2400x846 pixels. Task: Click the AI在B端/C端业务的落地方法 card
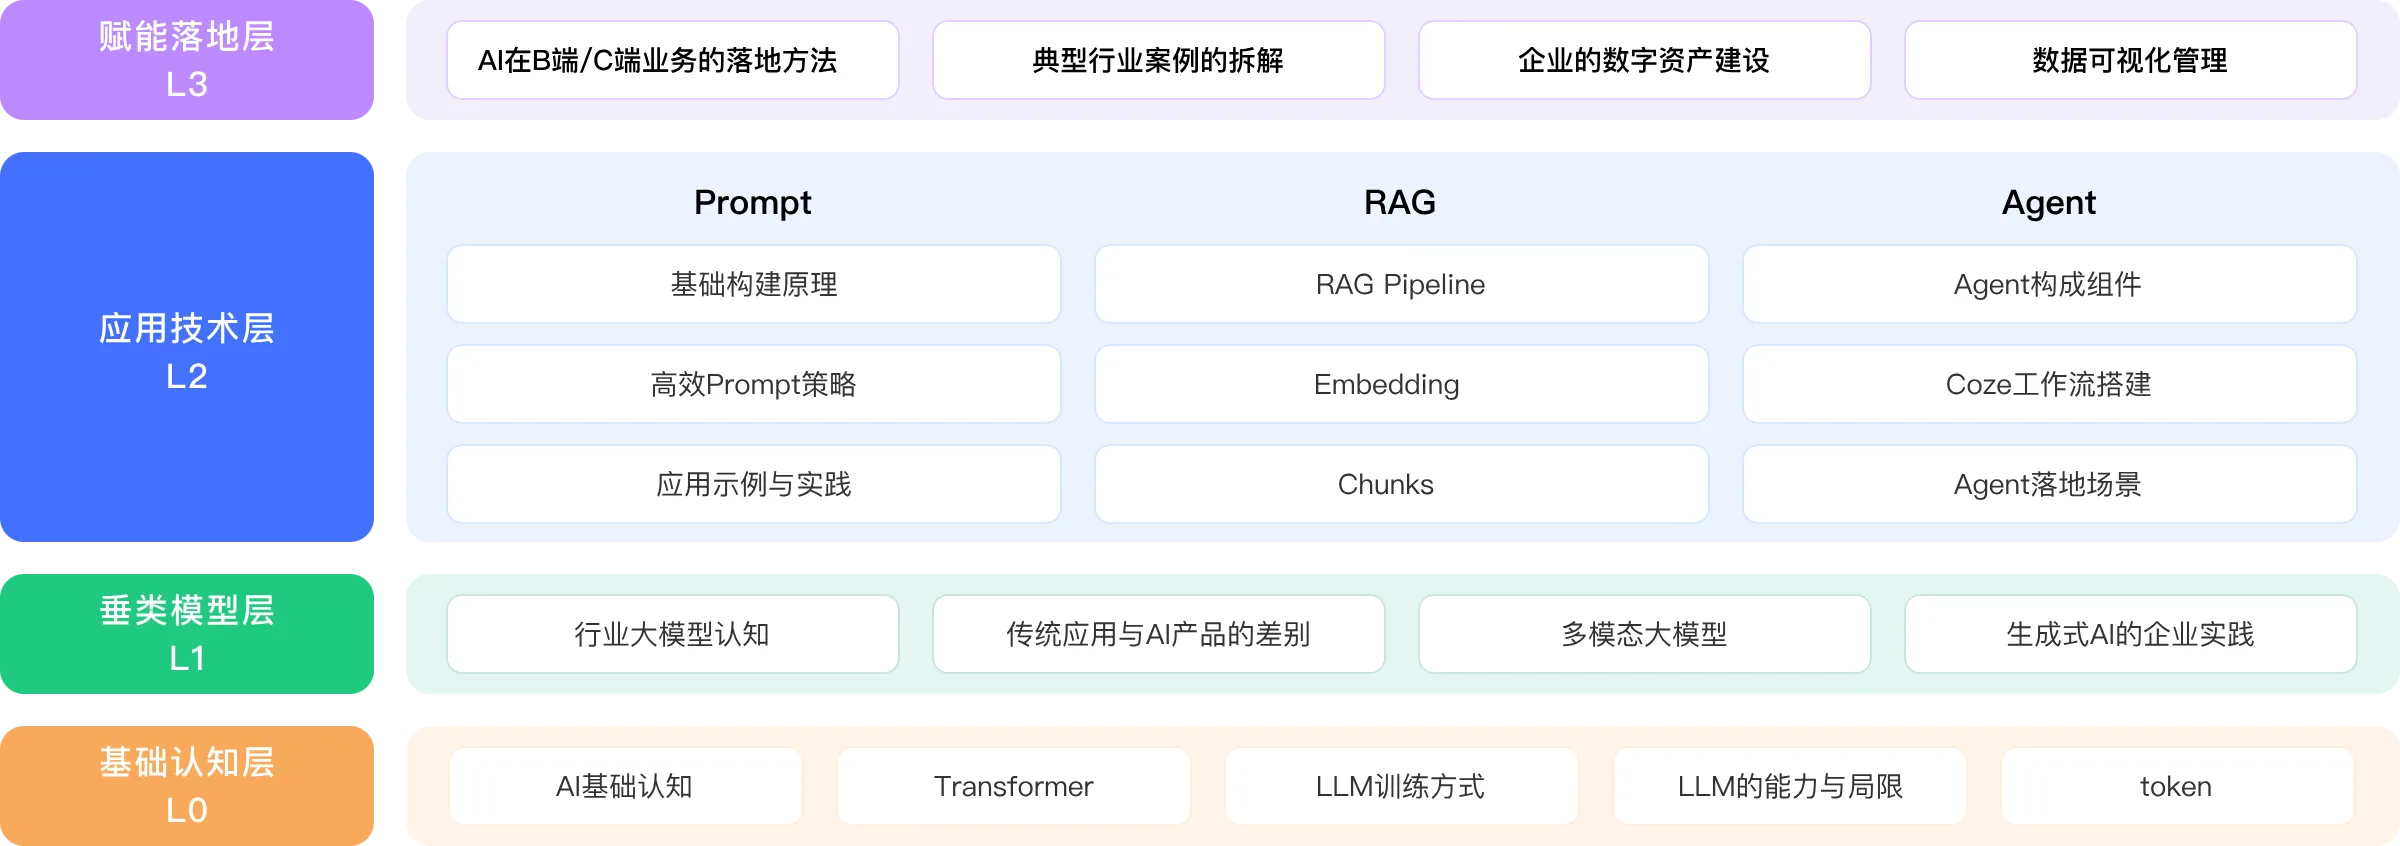[672, 61]
